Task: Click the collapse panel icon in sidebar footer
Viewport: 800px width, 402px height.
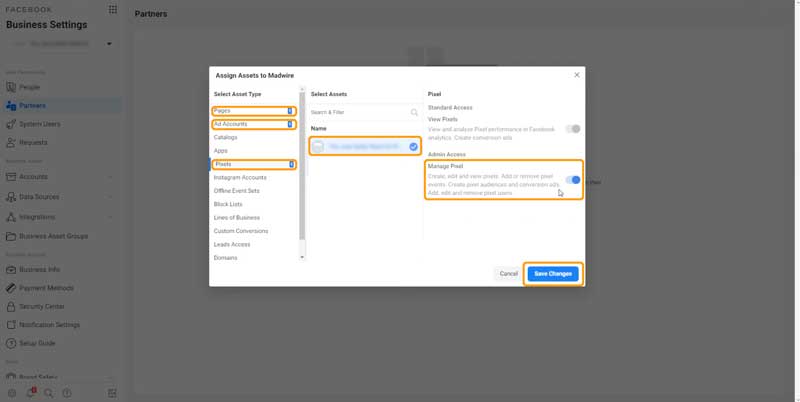Action: tap(112, 393)
